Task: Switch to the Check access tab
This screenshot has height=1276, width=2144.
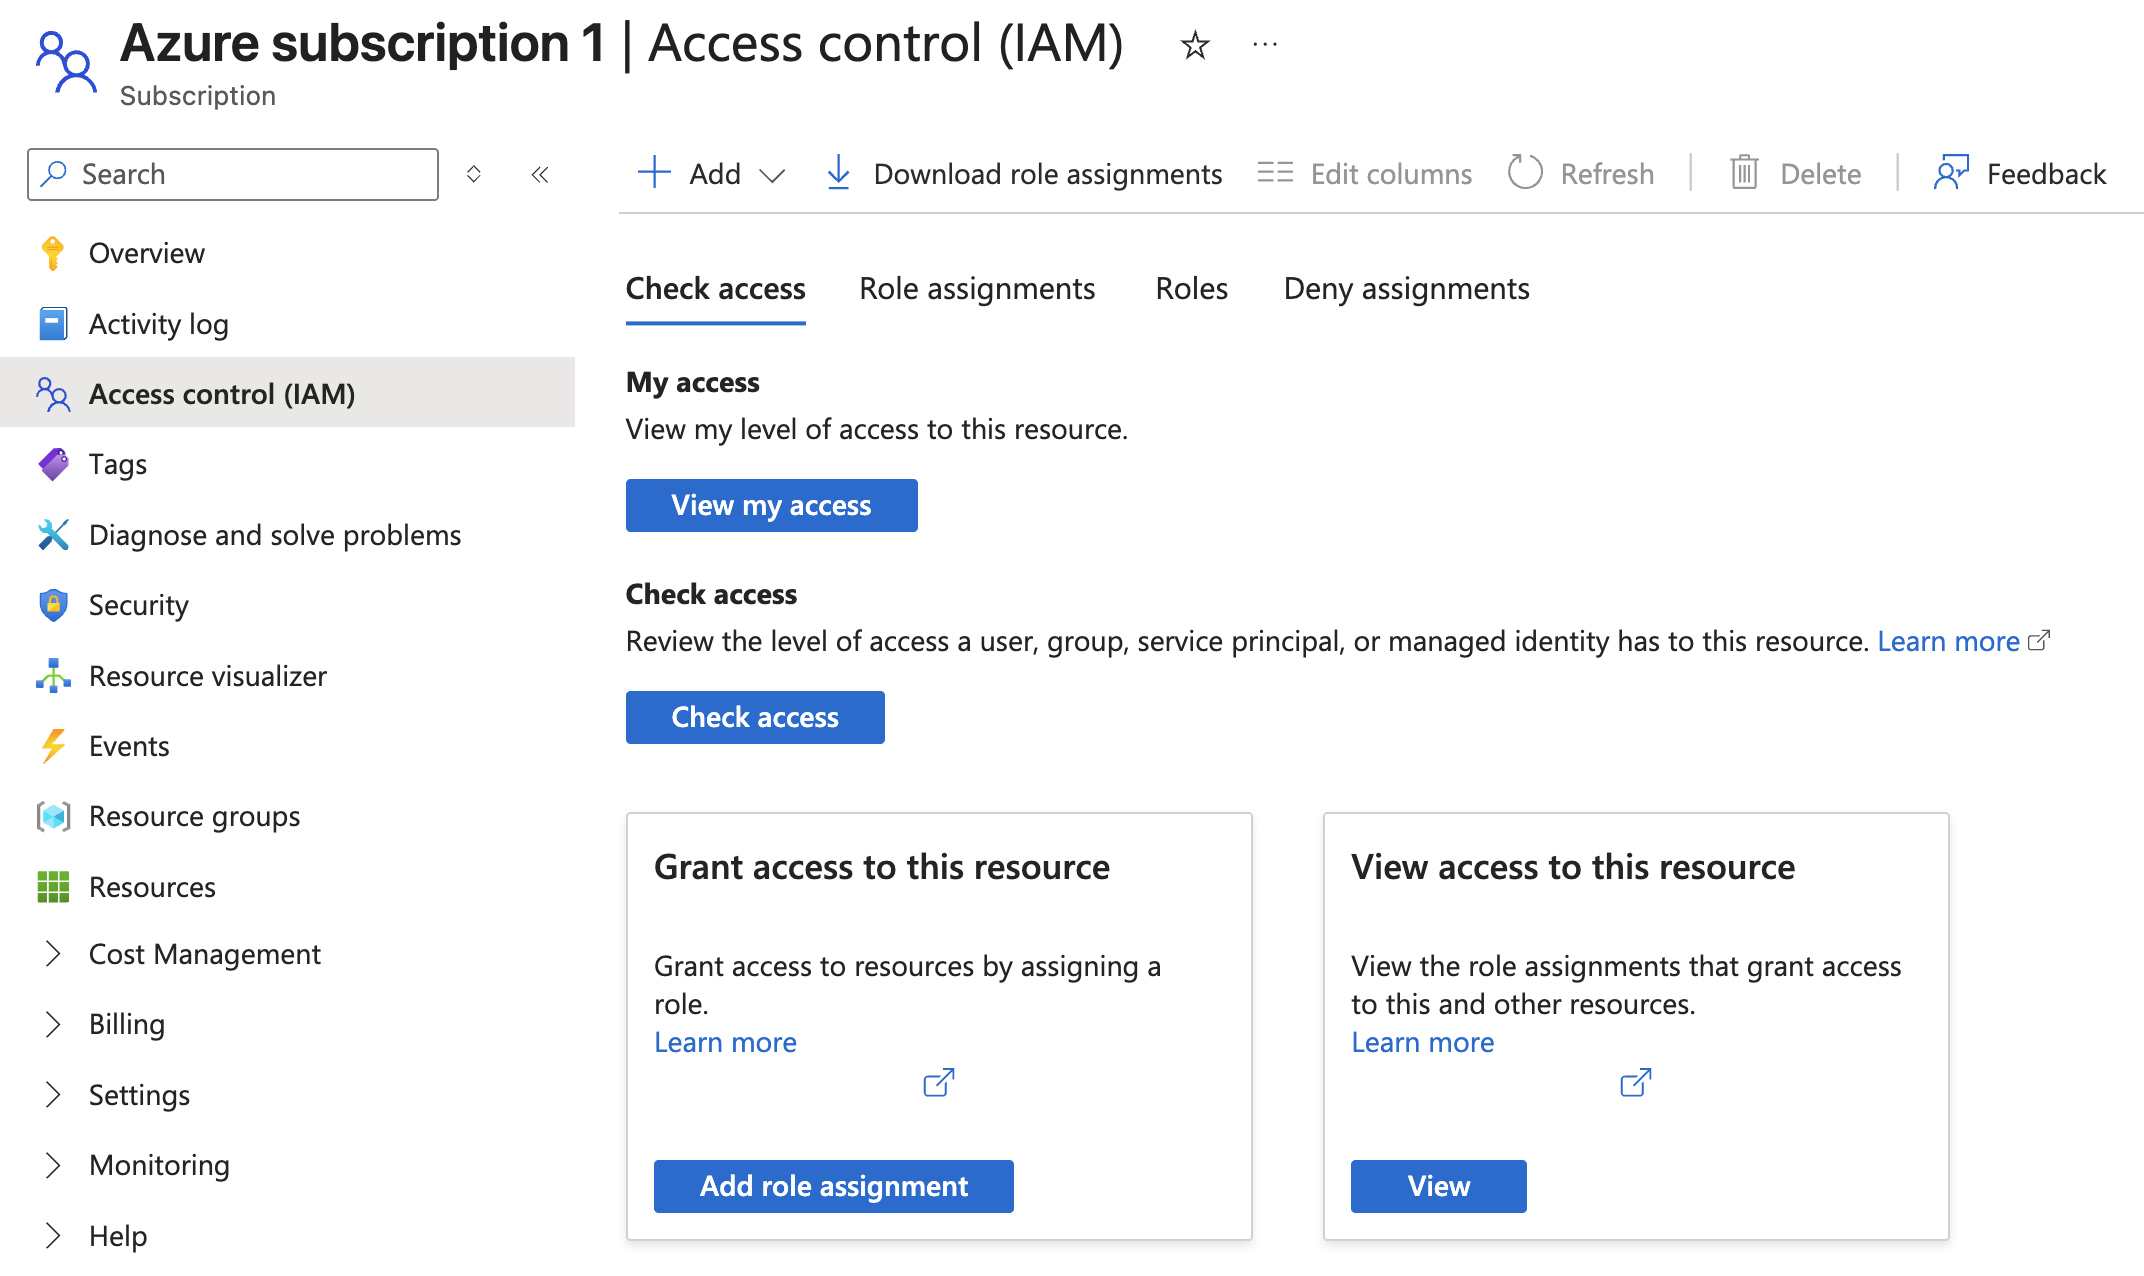Action: tap(715, 289)
